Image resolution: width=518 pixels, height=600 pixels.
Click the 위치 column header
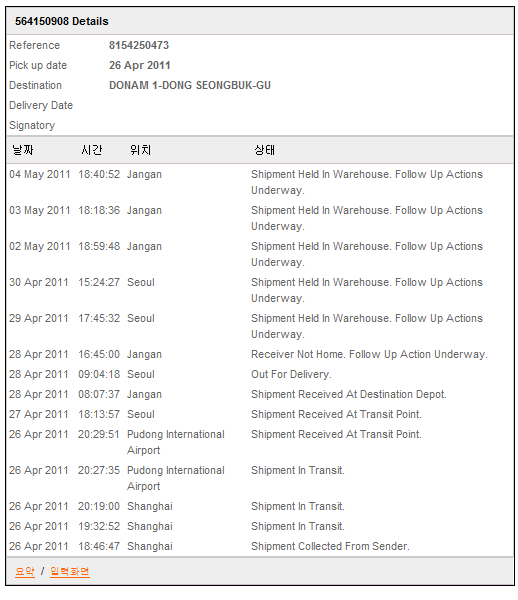click(140, 150)
